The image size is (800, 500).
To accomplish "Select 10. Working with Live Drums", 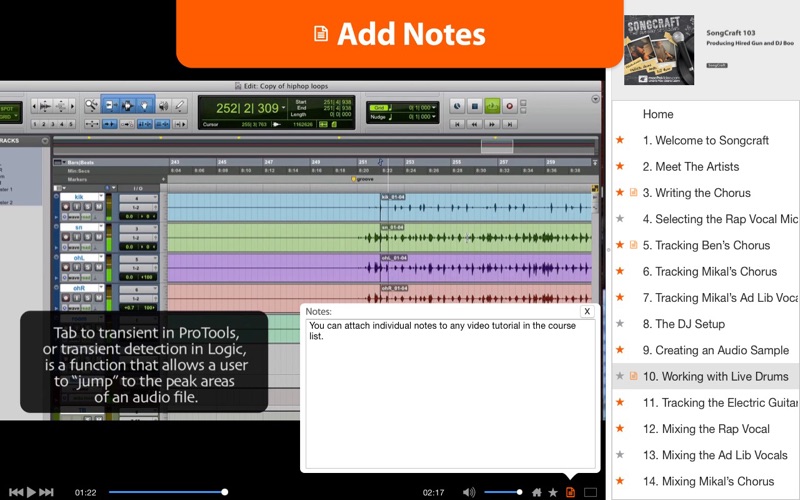I will pyautogui.click(x=715, y=377).
